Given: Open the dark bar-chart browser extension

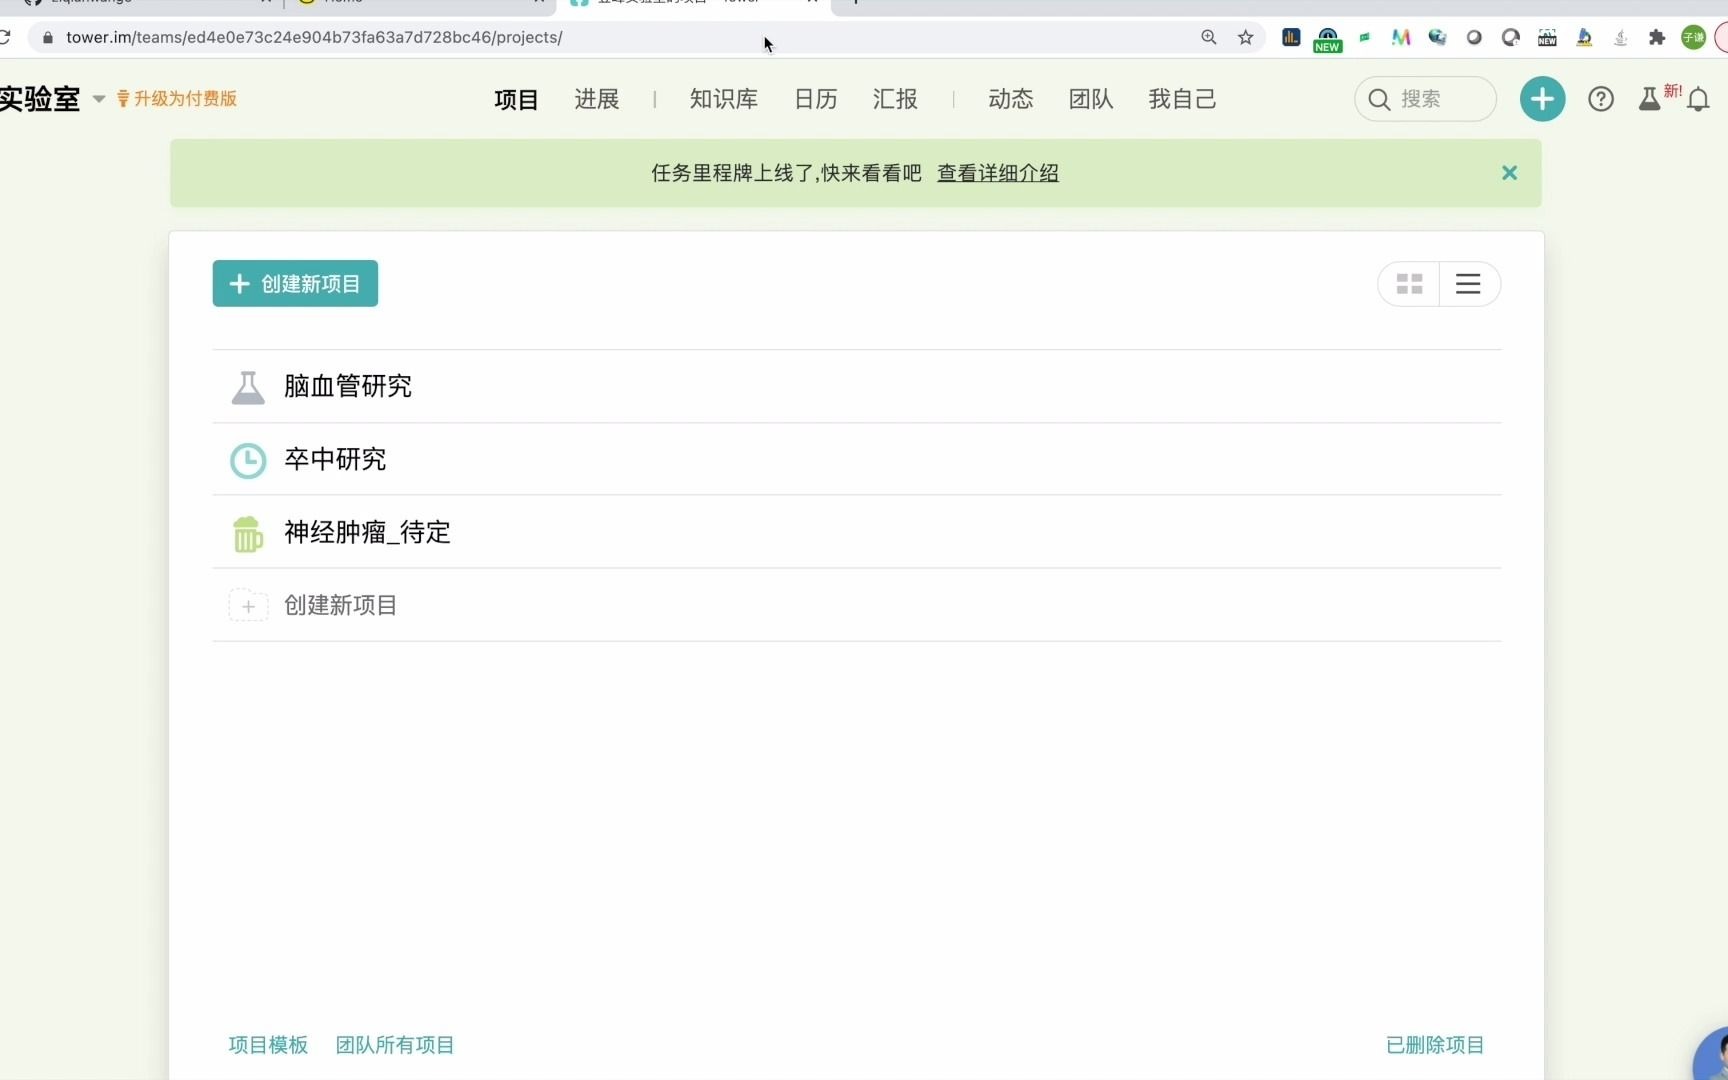Looking at the screenshot, I should [x=1291, y=37].
